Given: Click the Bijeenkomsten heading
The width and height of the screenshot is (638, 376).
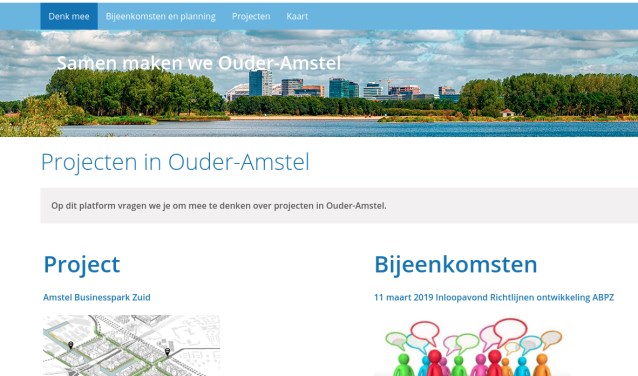Looking at the screenshot, I should [x=456, y=265].
